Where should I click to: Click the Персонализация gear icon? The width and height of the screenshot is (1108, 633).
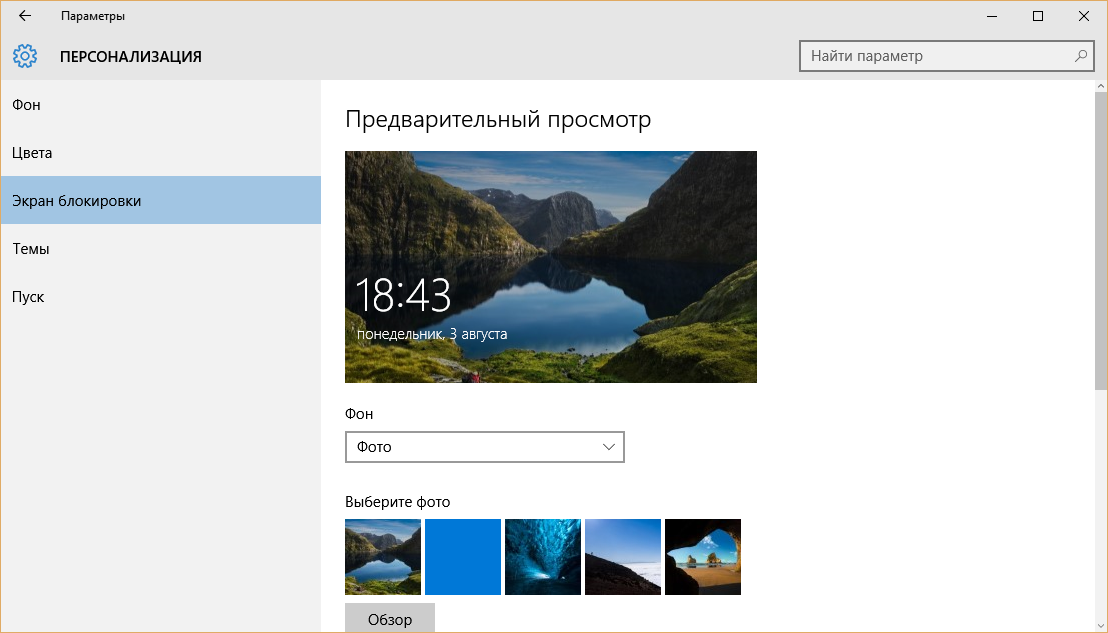(25, 56)
